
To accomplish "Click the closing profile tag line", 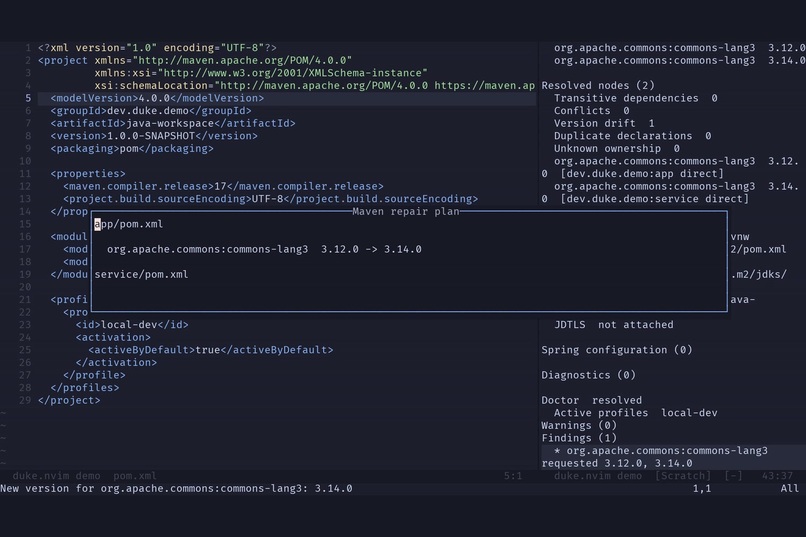I will pyautogui.click(x=95, y=375).
